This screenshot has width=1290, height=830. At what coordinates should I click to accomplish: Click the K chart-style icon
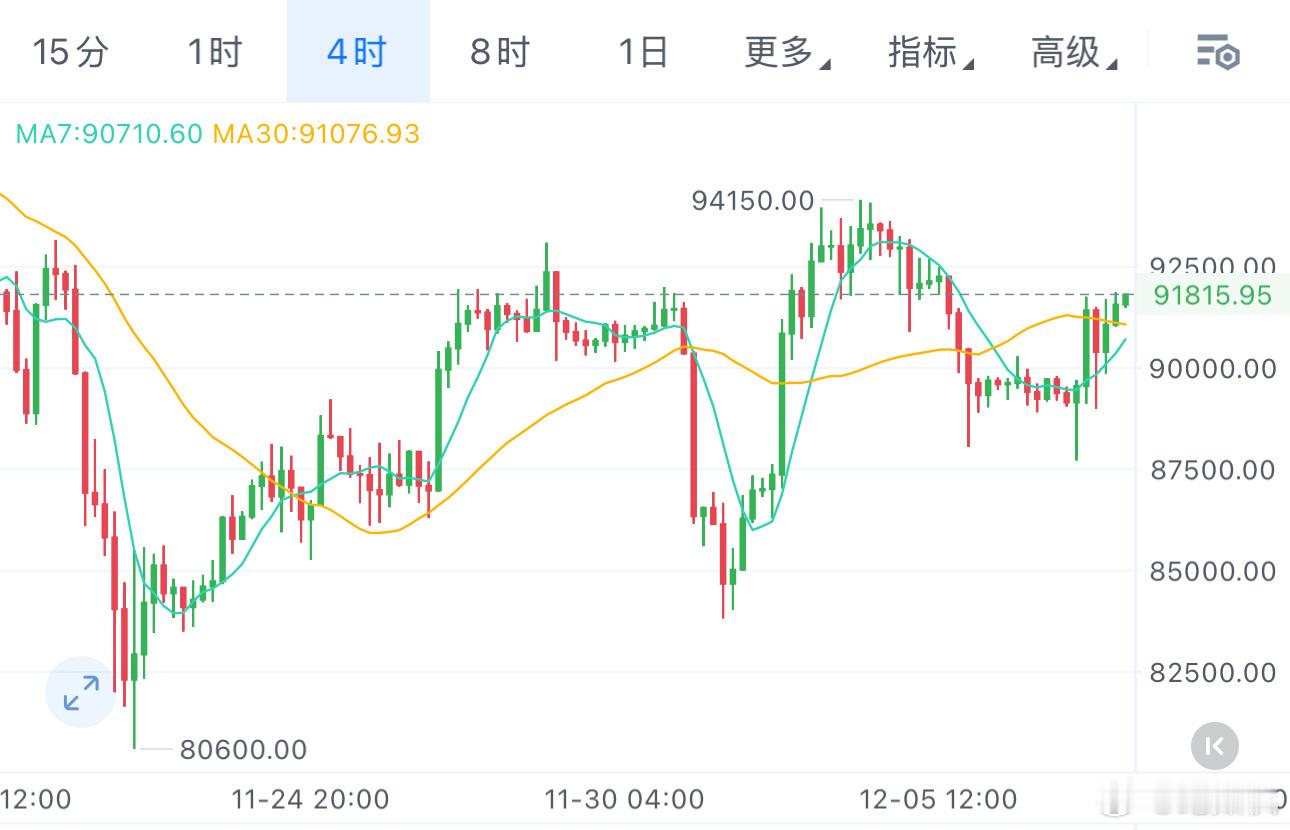(x=1213, y=747)
